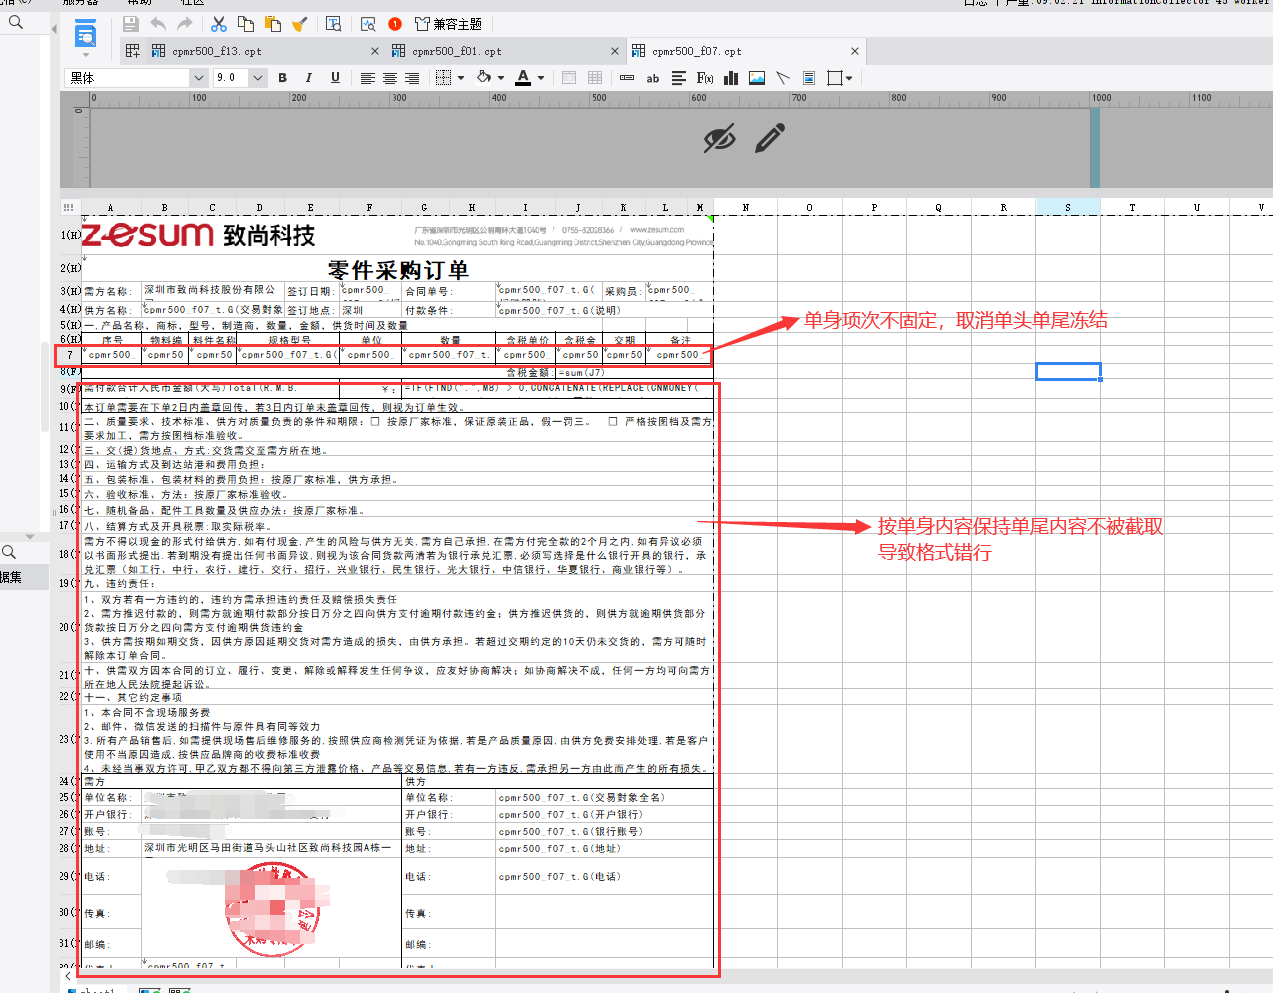The image size is (1273, 993).
Task: Center align cell text
Action: click(390, 78)
